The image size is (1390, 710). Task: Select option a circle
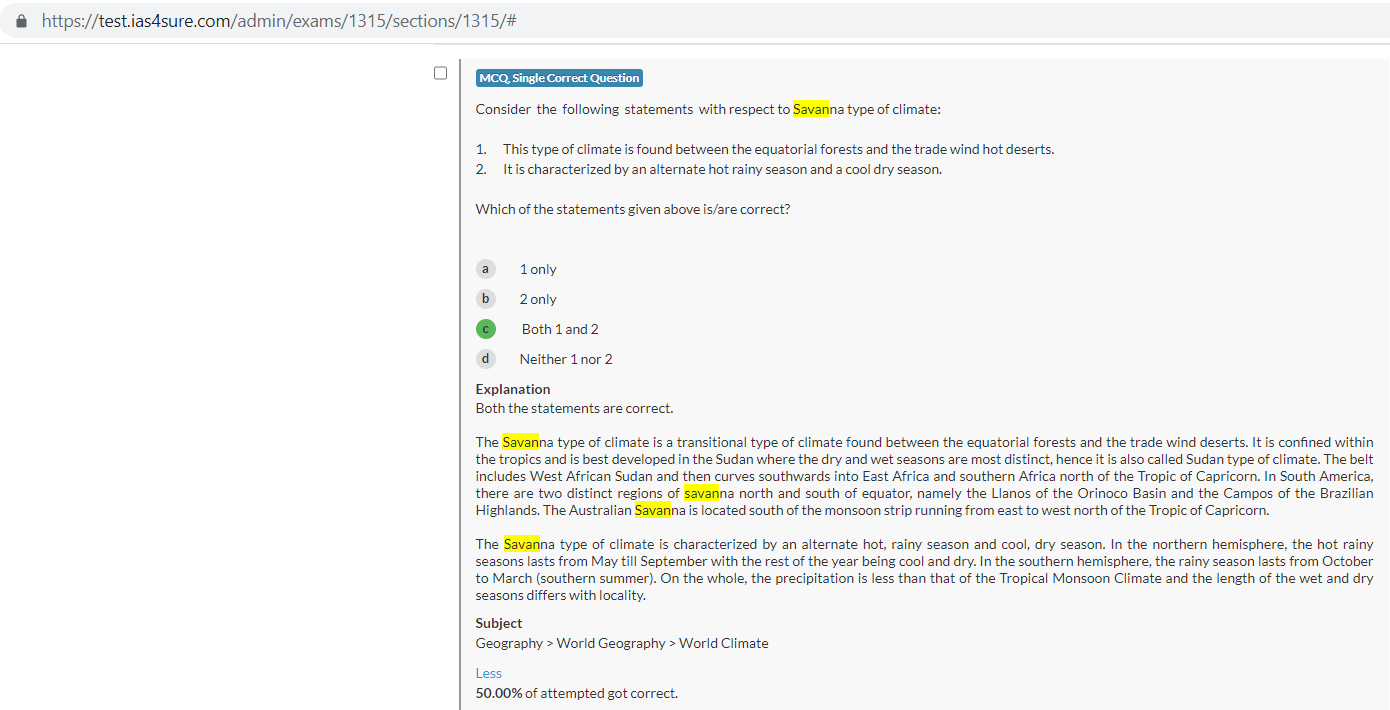(x=486, y=269)
